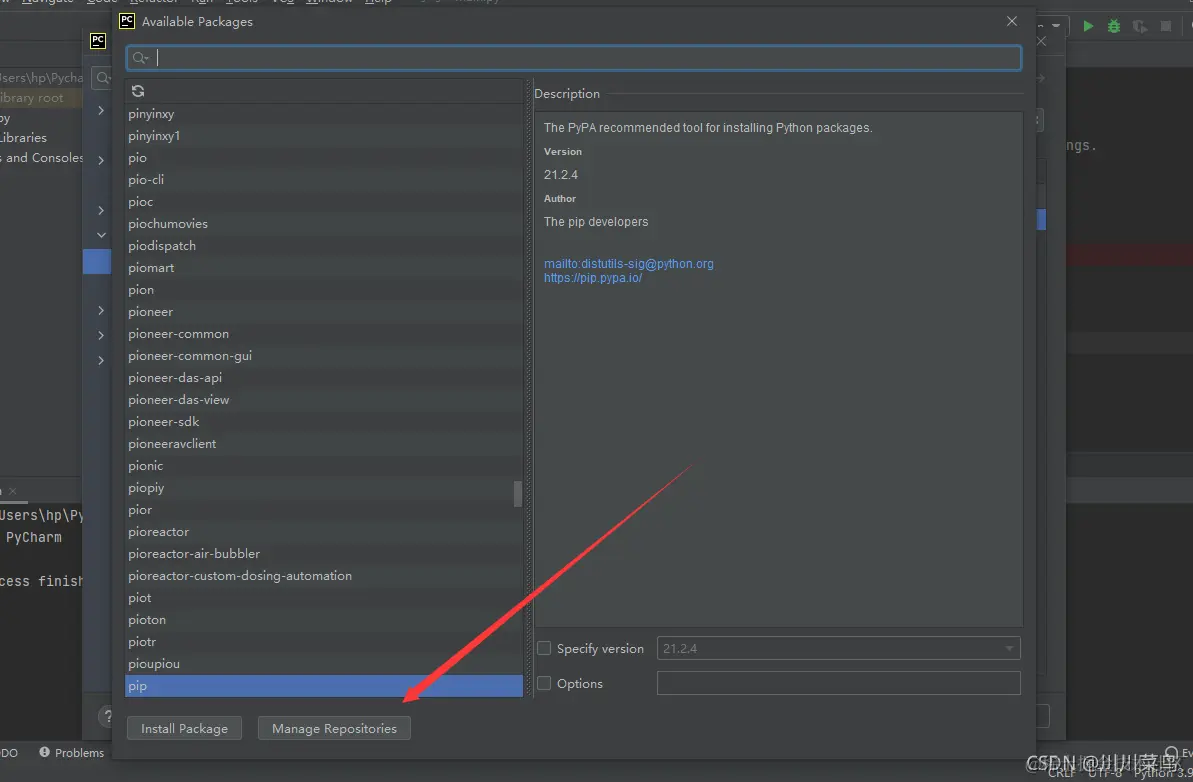The height and width of the screenshot is (782, 1193).
Task: Open the mailto:distutils-sig@python.org link
Action: click(x=628, y=264)
